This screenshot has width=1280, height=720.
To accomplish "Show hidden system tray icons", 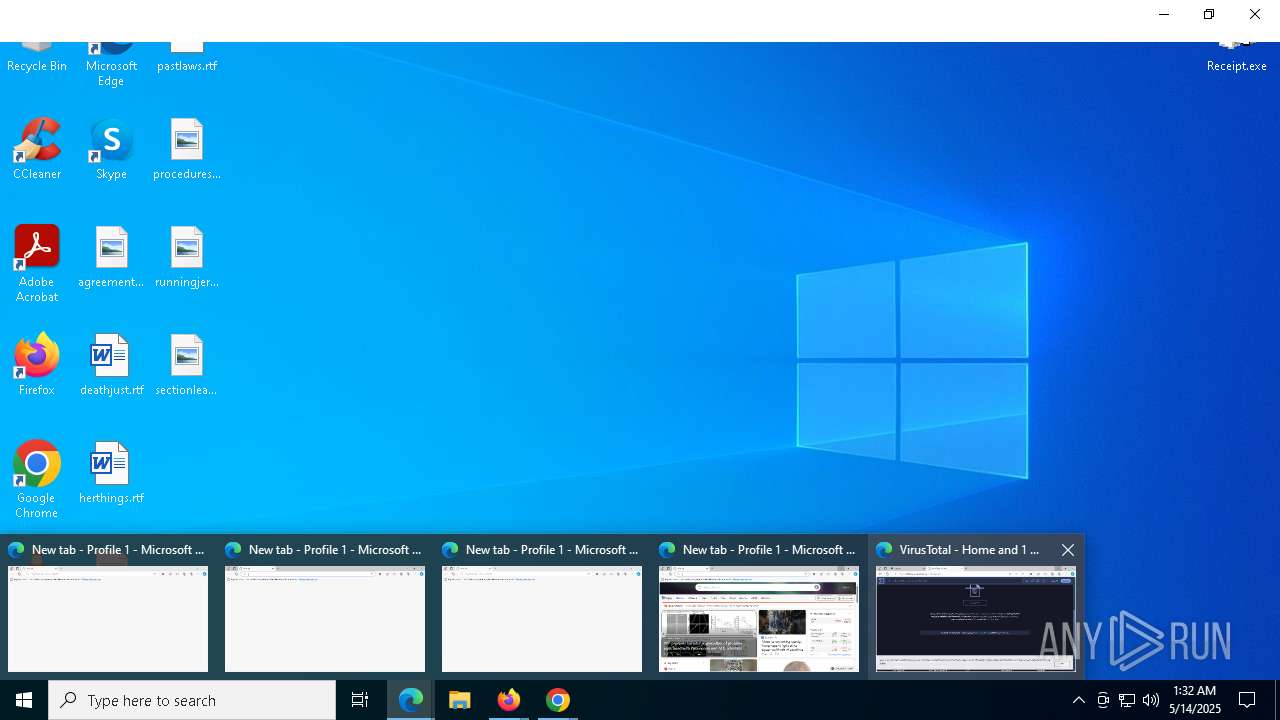I will pyautogui.click(x=1078, y=700).
